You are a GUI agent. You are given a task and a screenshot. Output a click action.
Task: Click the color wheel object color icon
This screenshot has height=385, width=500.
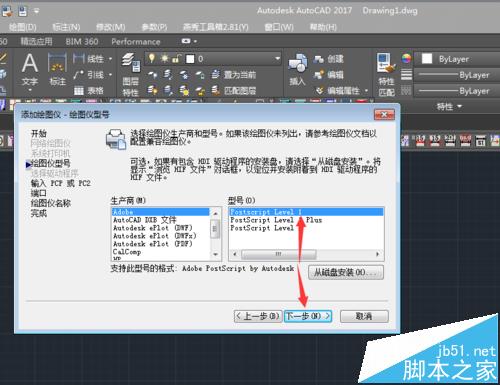pos(406,59)
